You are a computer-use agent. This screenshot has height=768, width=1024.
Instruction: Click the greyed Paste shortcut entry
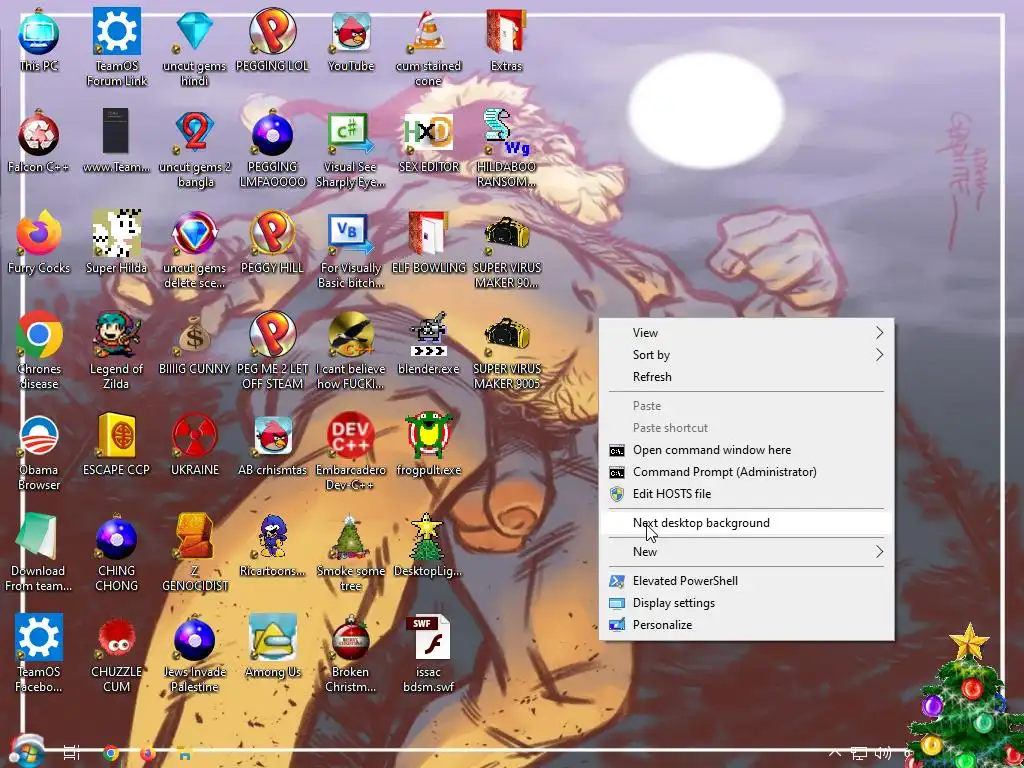click(746, 428)
